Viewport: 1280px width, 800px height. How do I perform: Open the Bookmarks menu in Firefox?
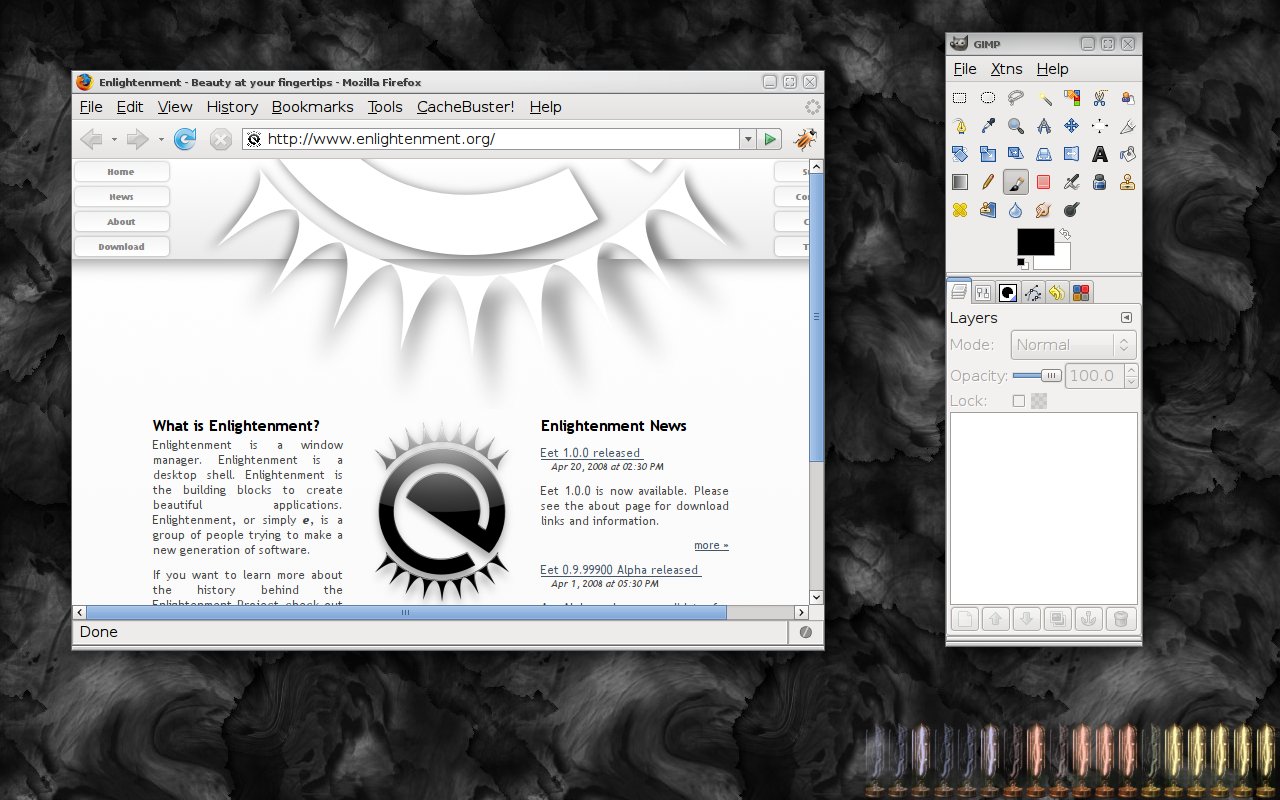(312, 107)
